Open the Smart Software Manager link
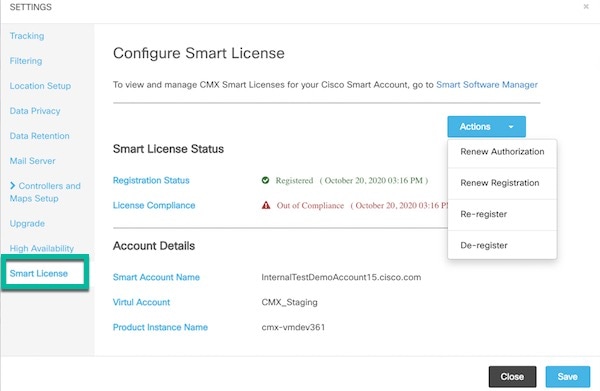This screenshot has width=600, height=391. 487,85
